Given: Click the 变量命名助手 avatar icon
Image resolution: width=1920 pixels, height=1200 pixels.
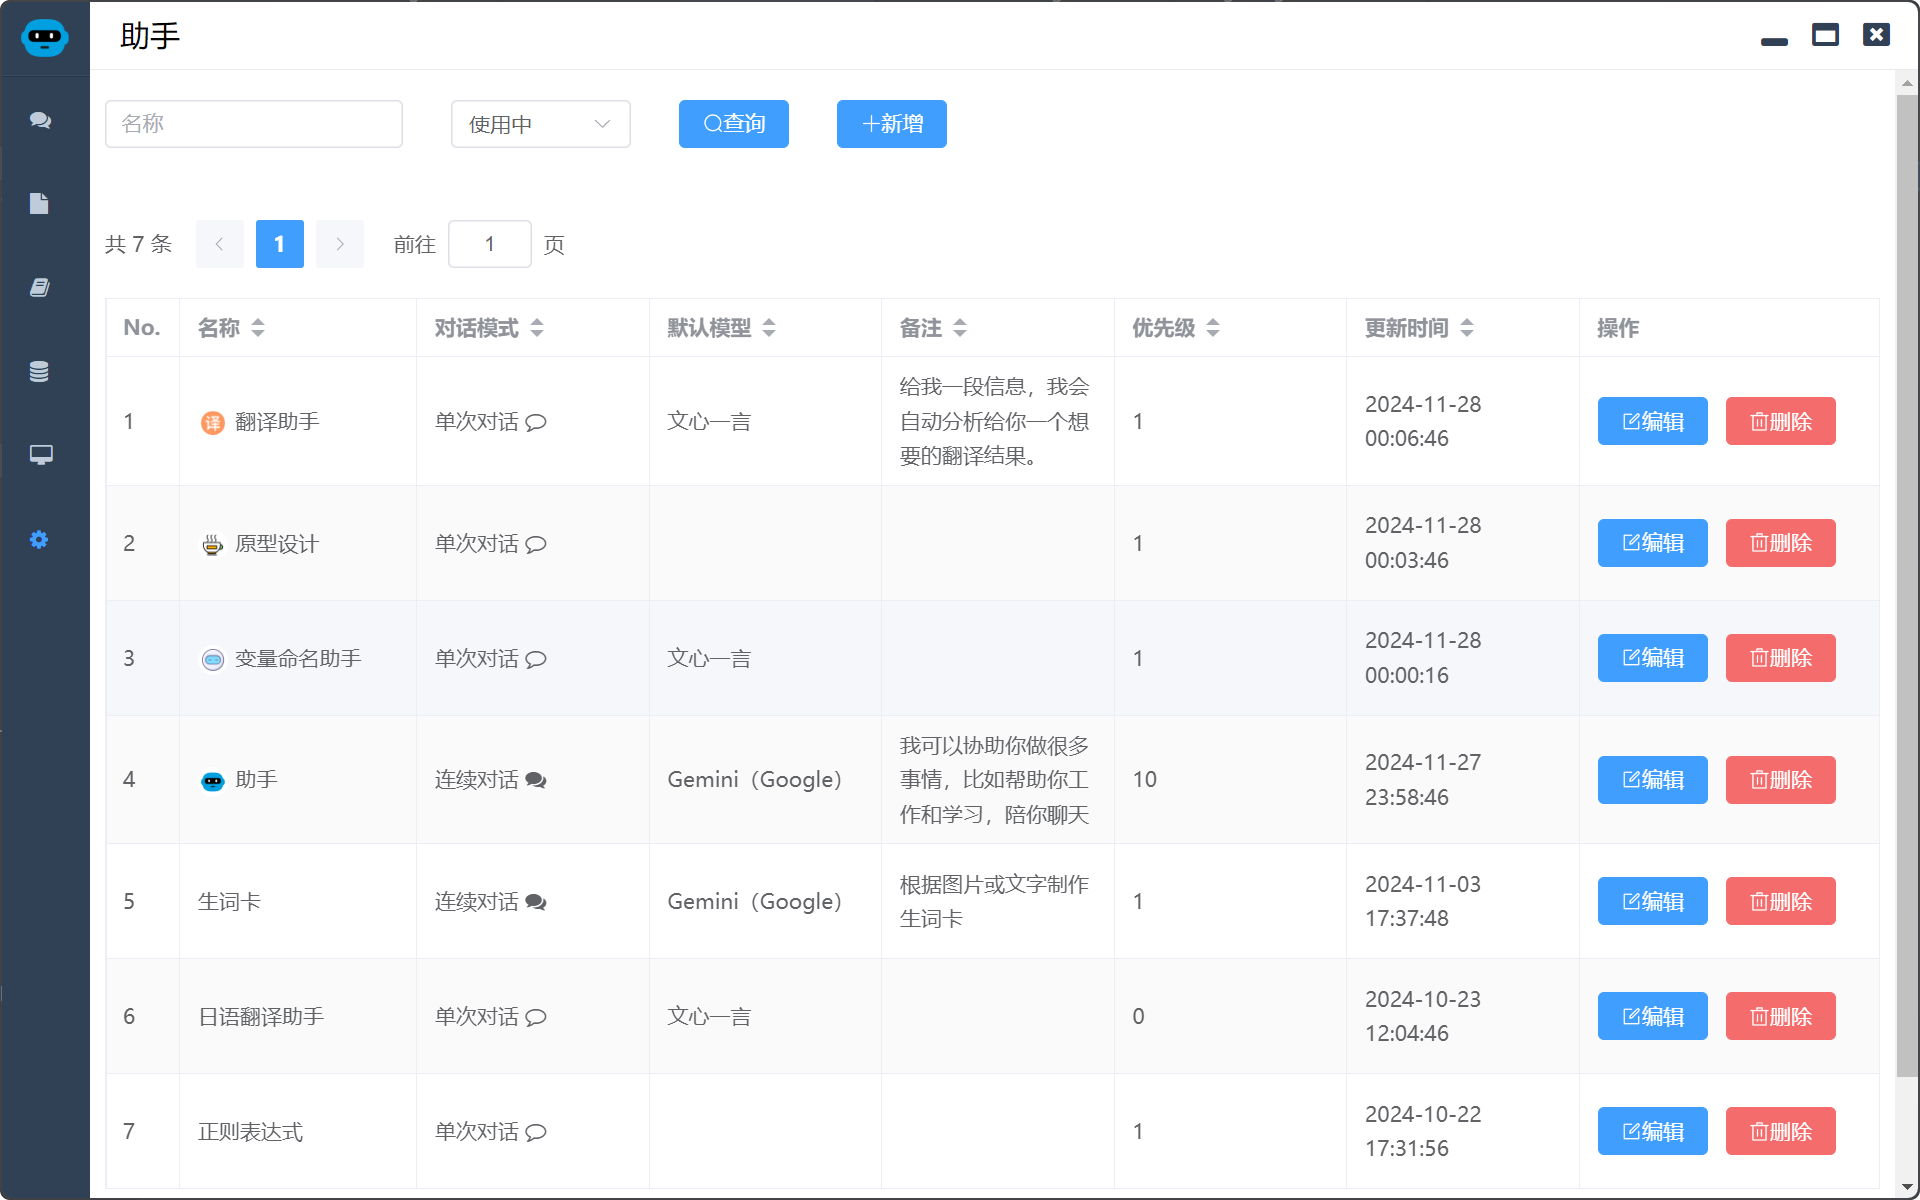Looking at the screenshot, I should coord(212,659).
